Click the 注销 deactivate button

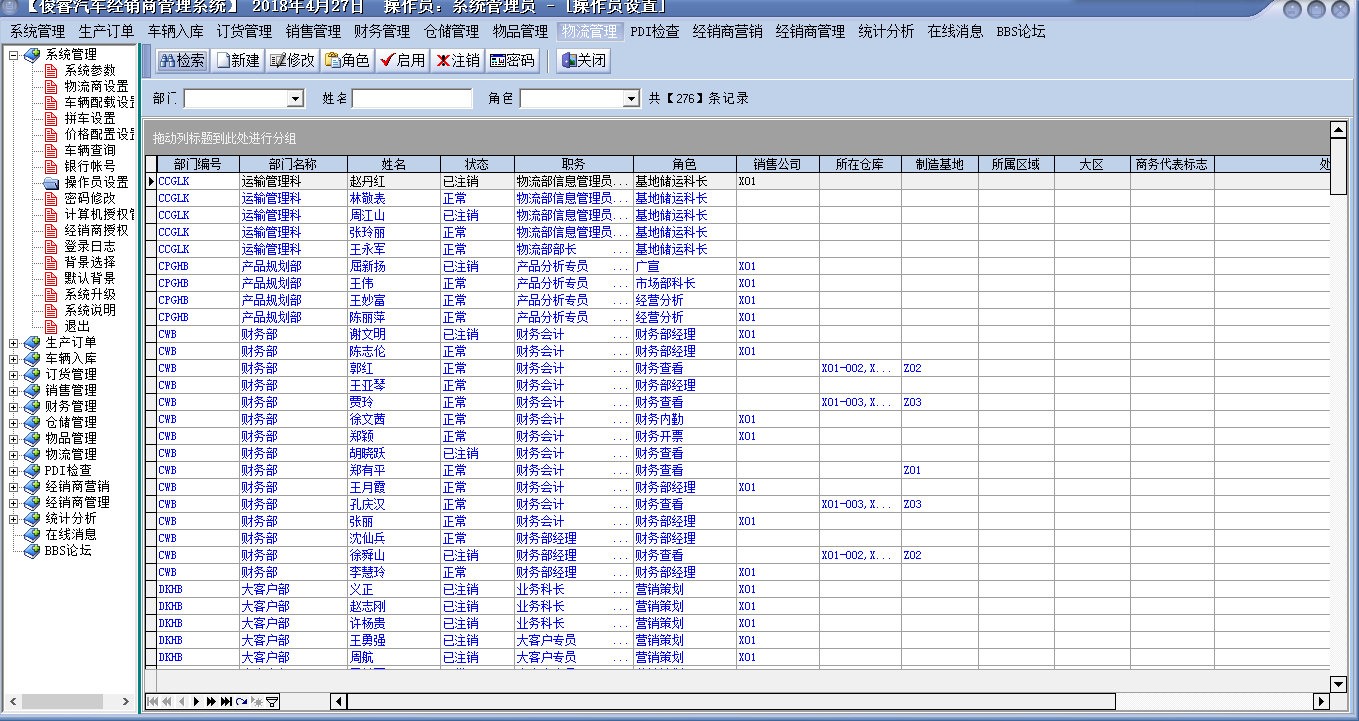[x=457, y=61]
